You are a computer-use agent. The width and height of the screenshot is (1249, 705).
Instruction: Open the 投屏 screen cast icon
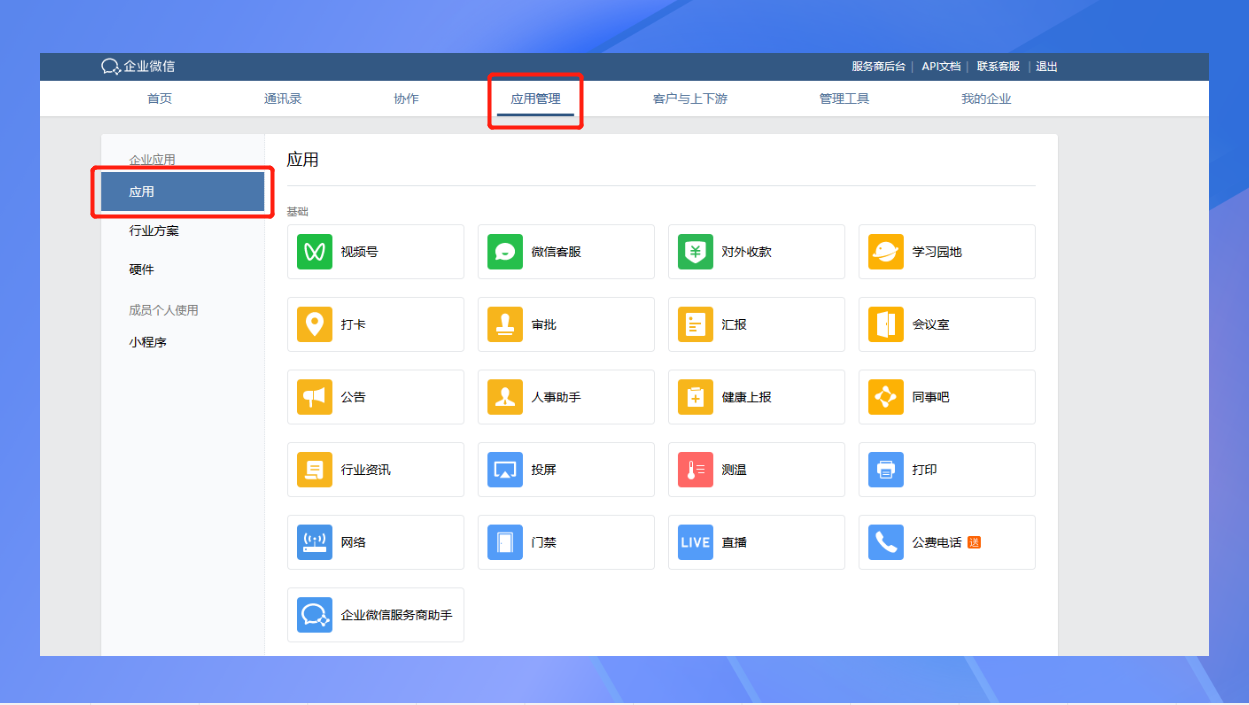(x=505, y=470)
